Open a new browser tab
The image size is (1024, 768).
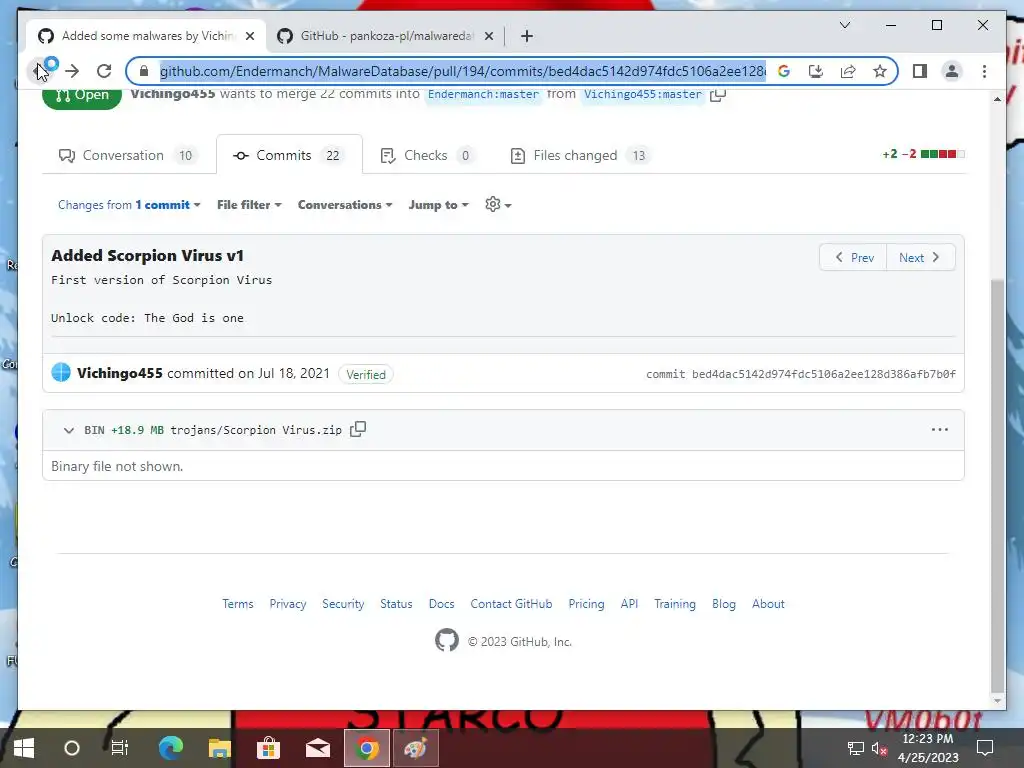tap(527, 36)
